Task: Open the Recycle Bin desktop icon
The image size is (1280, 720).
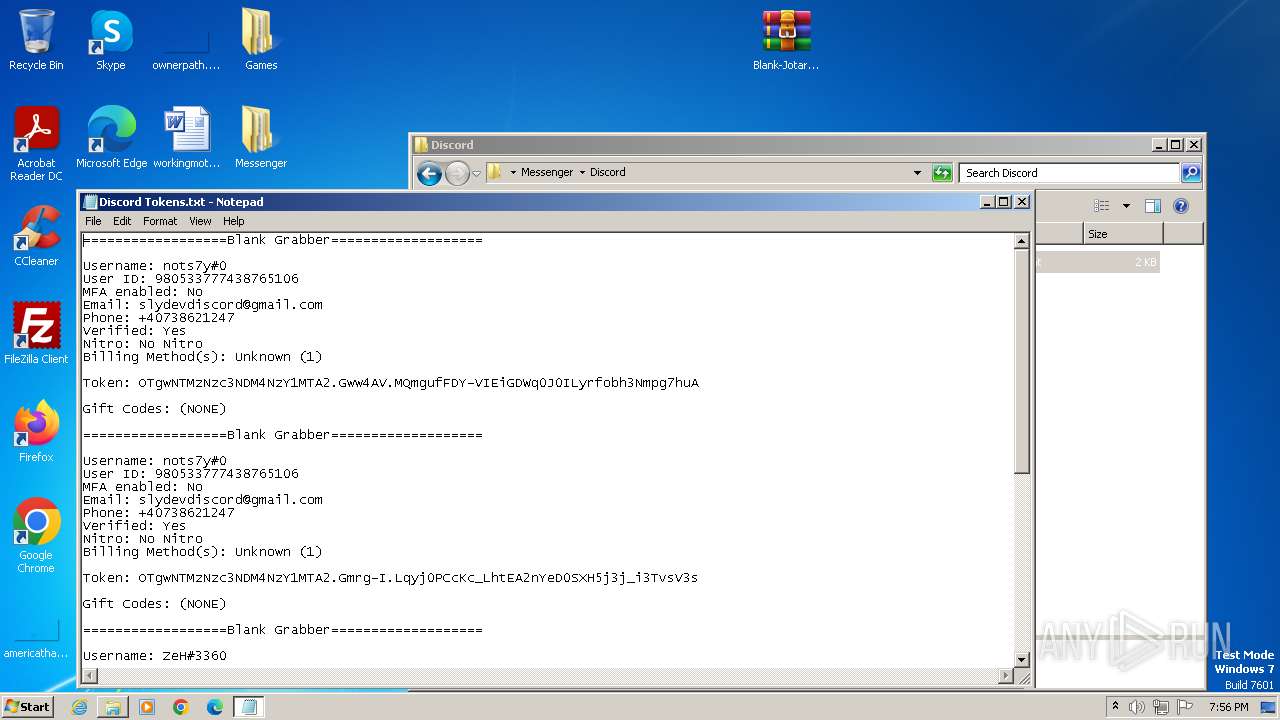Action: (x=36, y=40)
